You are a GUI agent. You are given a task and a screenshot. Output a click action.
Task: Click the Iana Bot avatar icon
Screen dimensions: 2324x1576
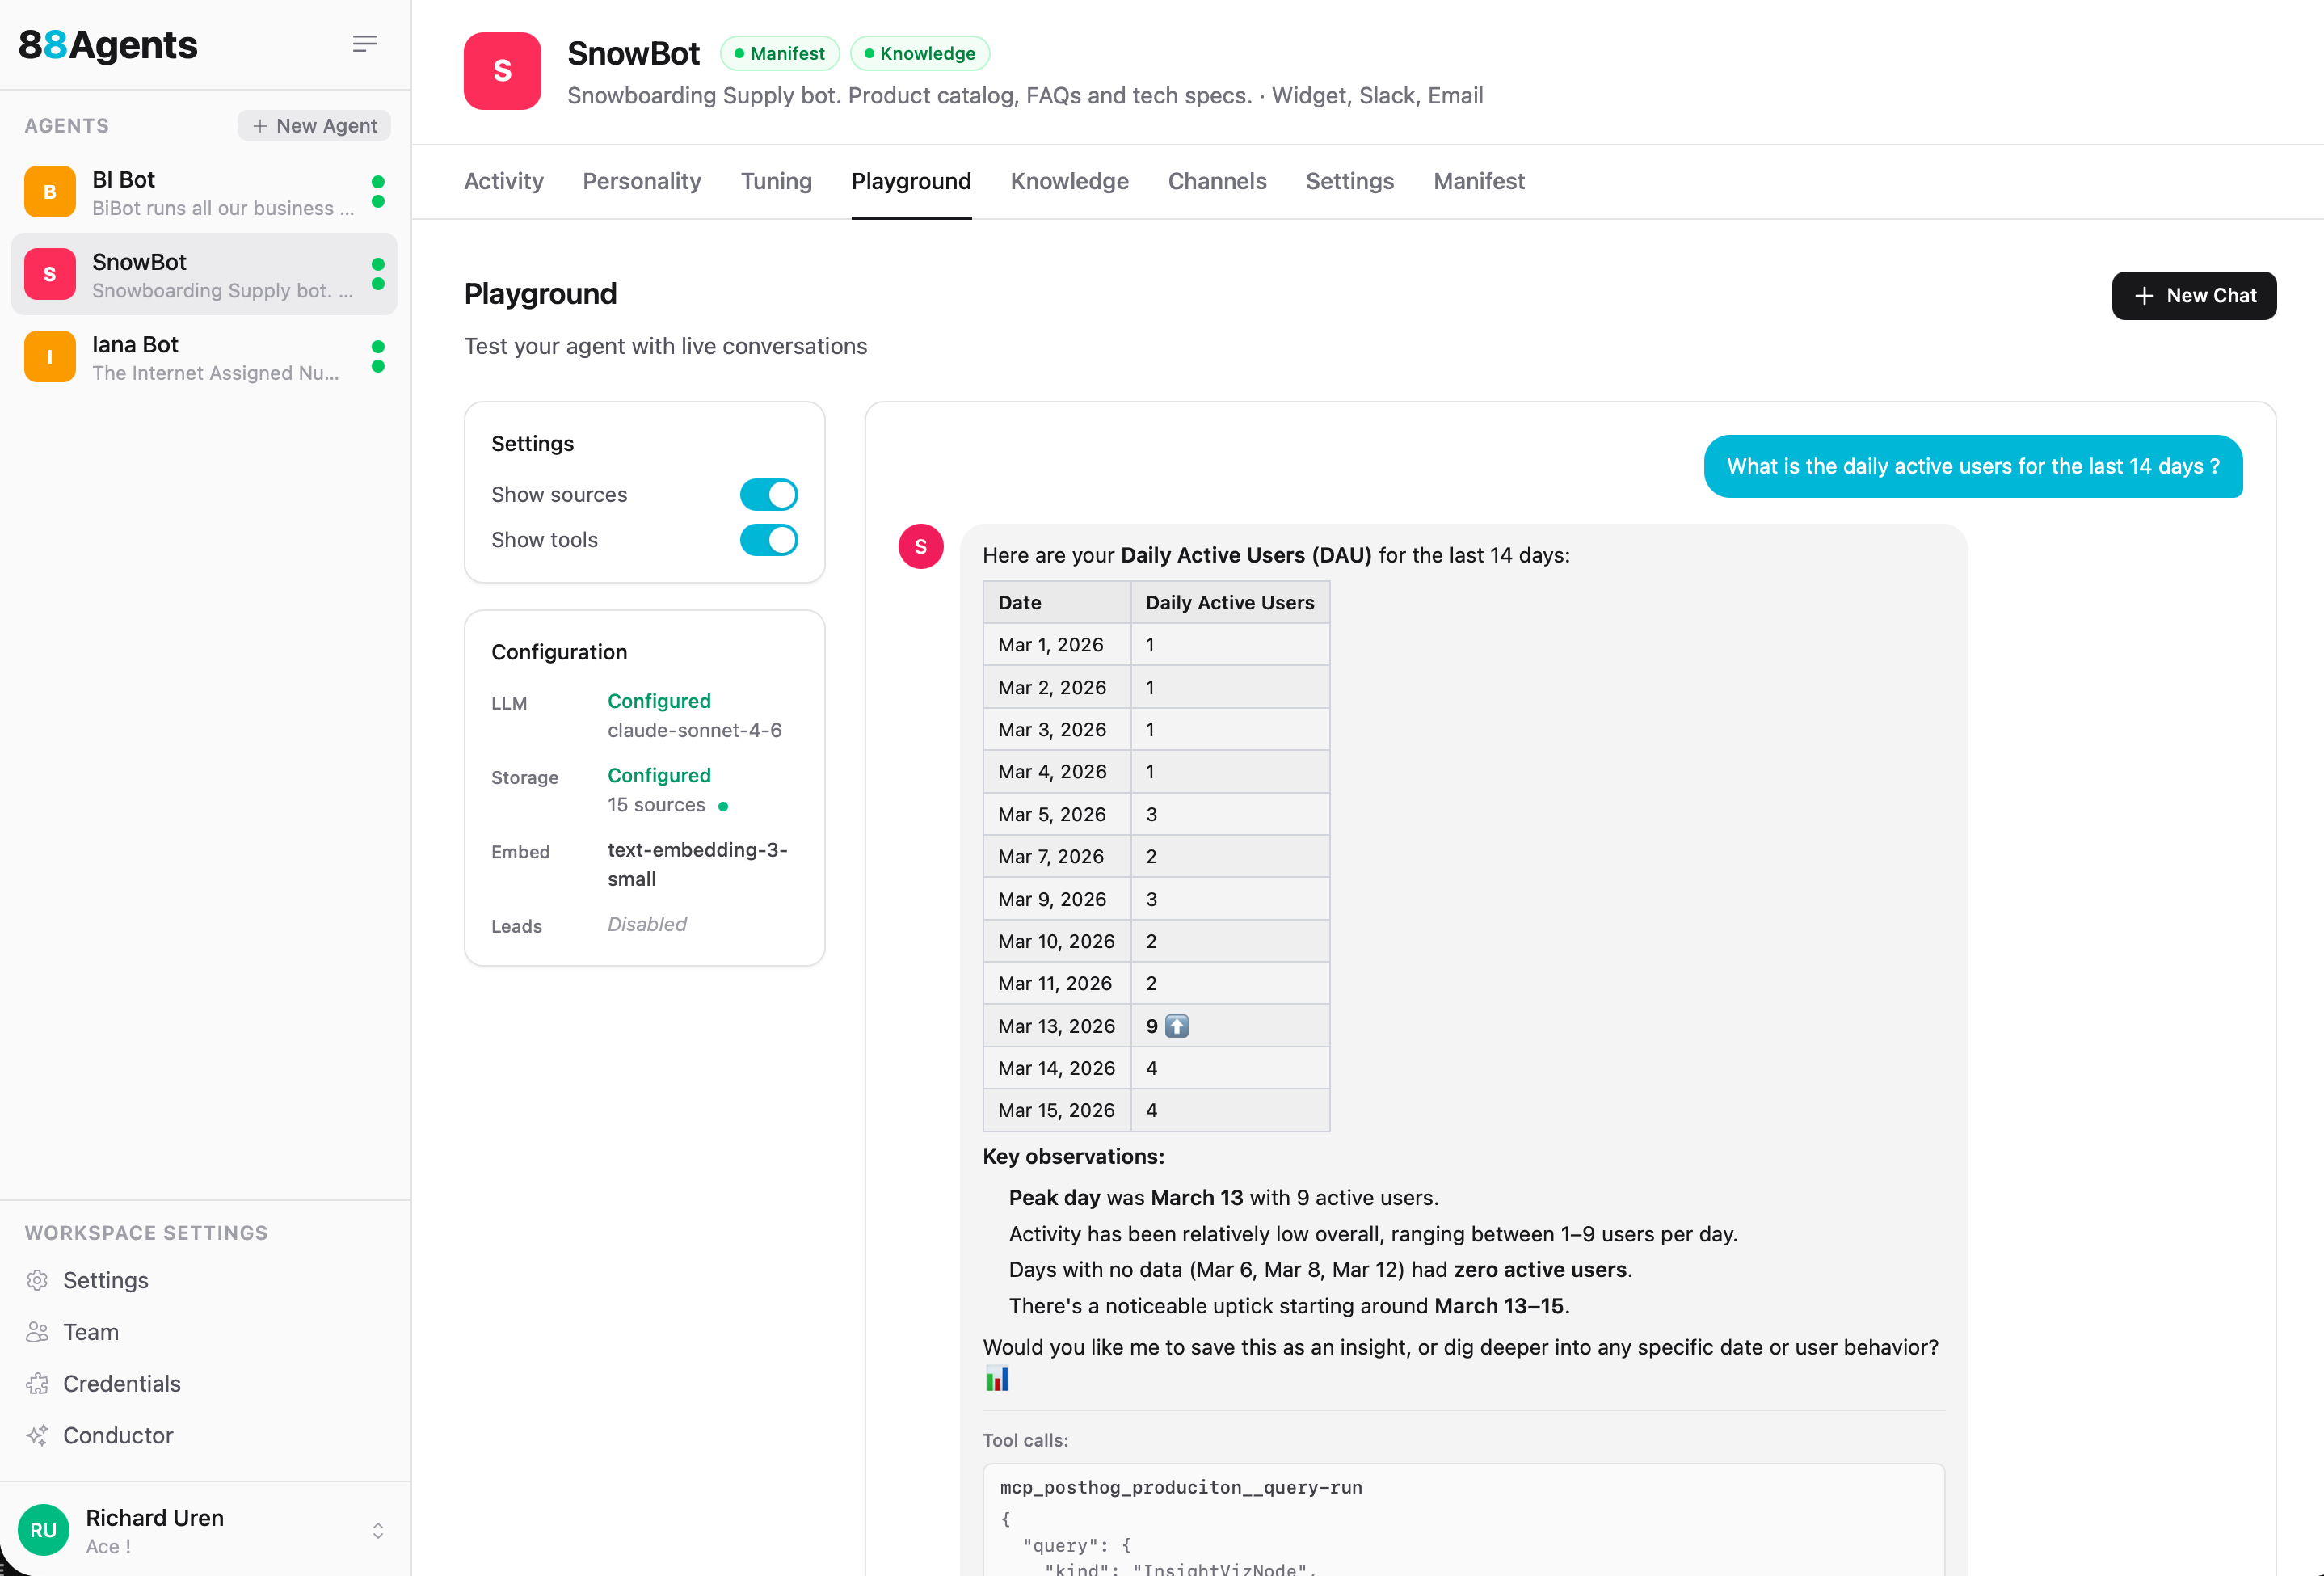point(50,357)
